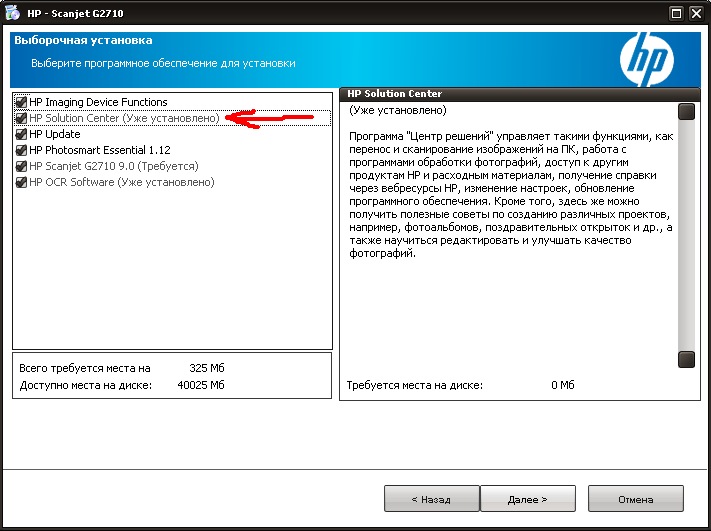Click the HP installer icon in the title bar
The image size is (711, 531).
(12, 13)
